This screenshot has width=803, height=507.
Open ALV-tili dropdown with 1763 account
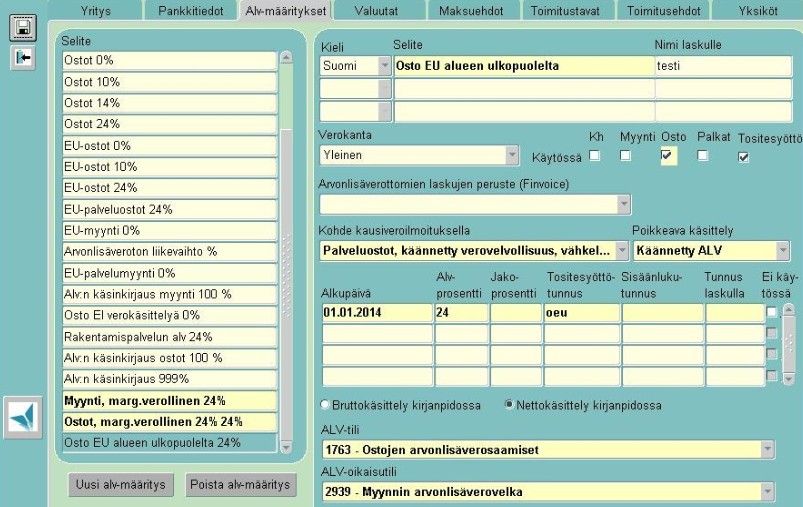click(767, 450)
